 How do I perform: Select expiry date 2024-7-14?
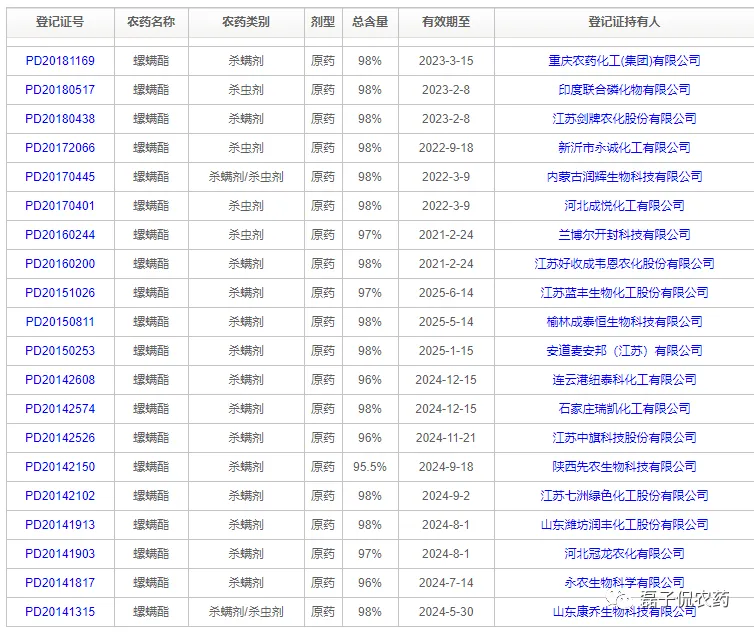[446, 583]
